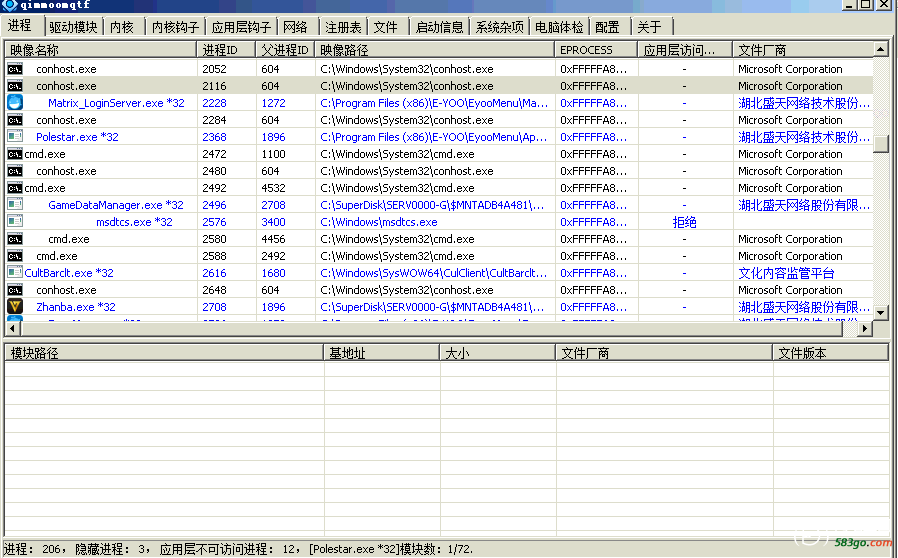
Task: Switch to the 应用层钩子 tab
Action: click(241, 27)
